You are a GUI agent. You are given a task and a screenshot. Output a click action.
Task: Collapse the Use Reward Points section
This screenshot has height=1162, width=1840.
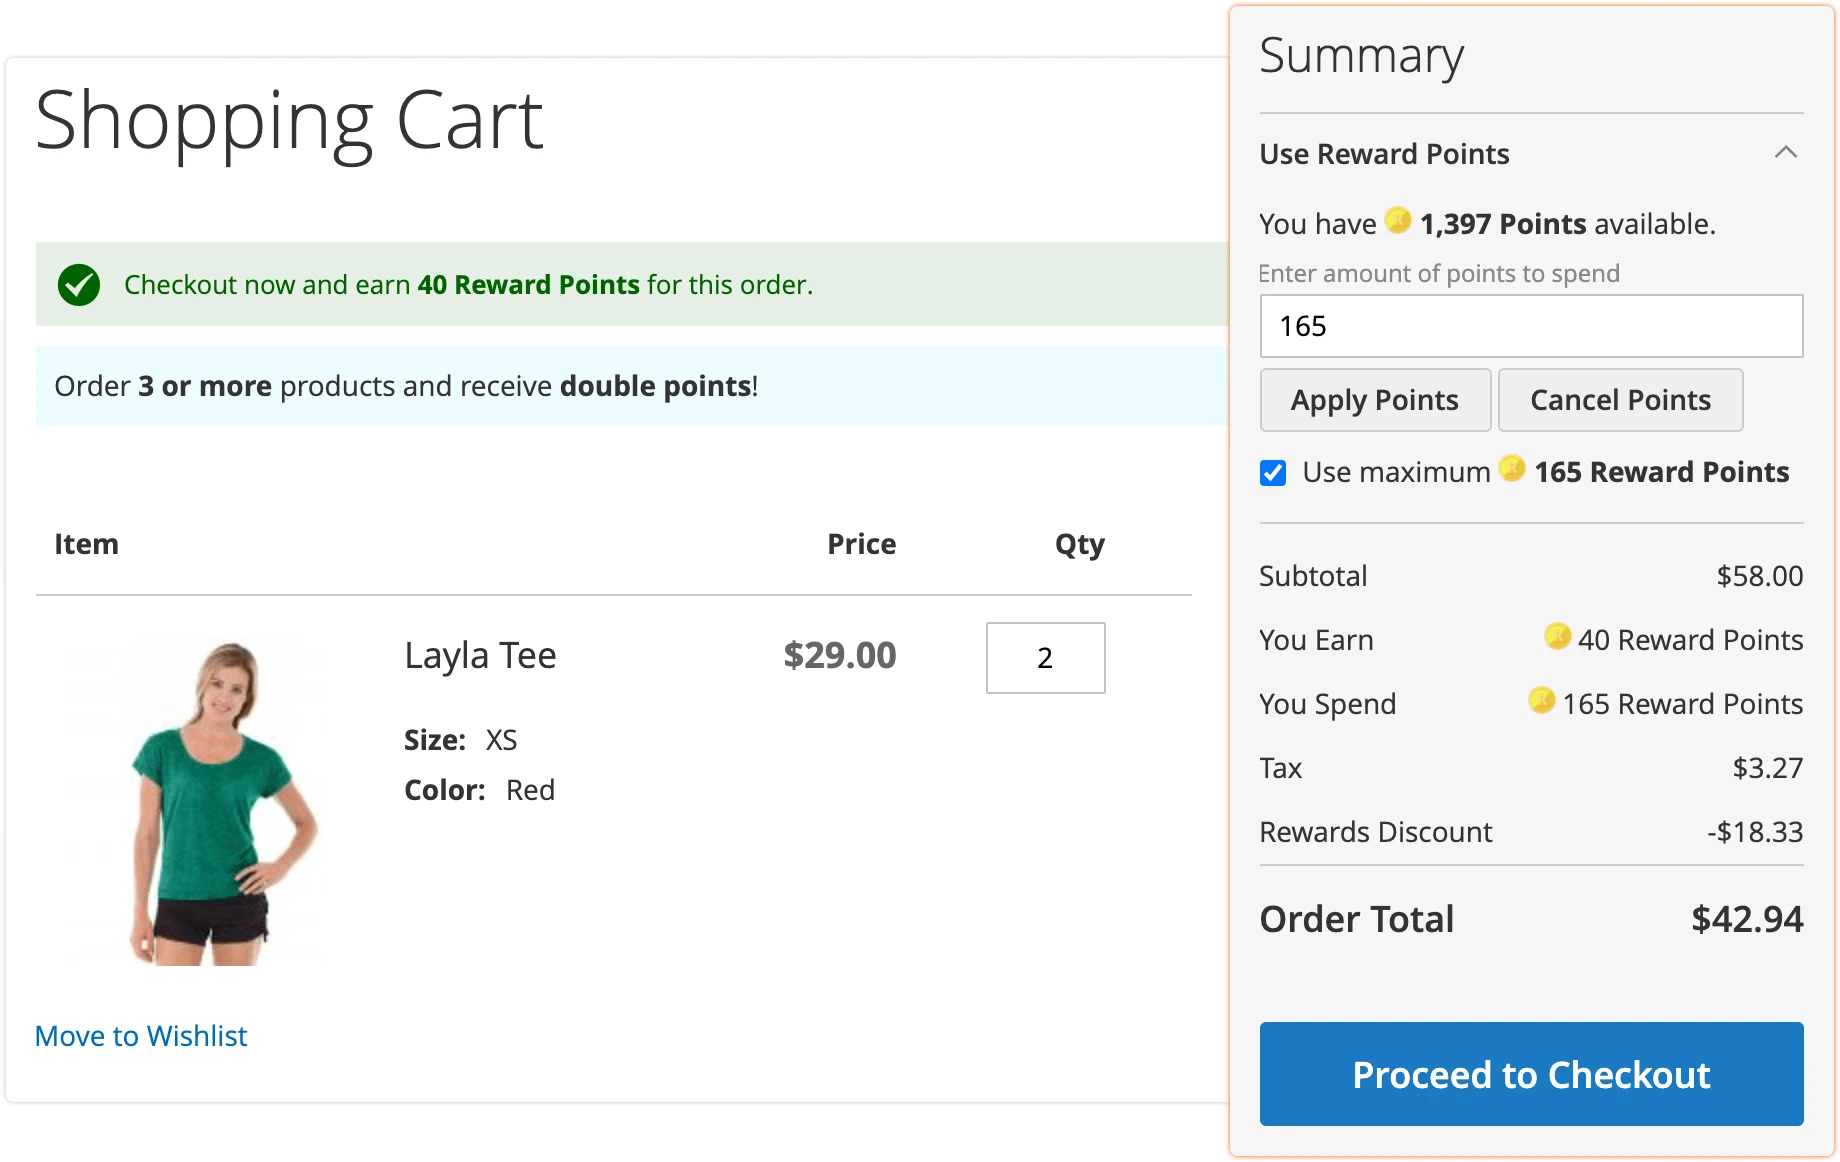click(1787, 152)
